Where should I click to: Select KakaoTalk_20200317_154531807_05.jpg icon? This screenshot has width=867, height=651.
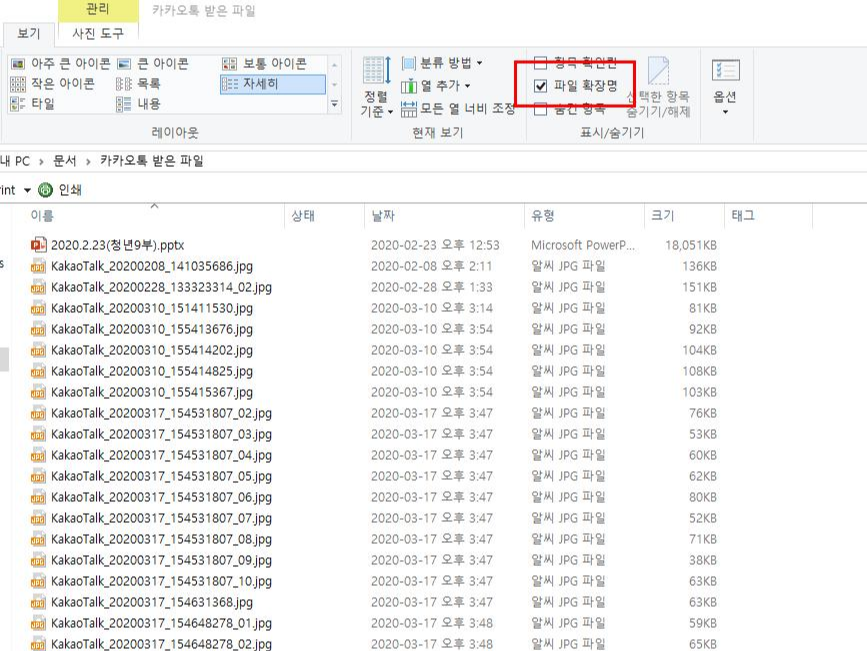(38, 476)
